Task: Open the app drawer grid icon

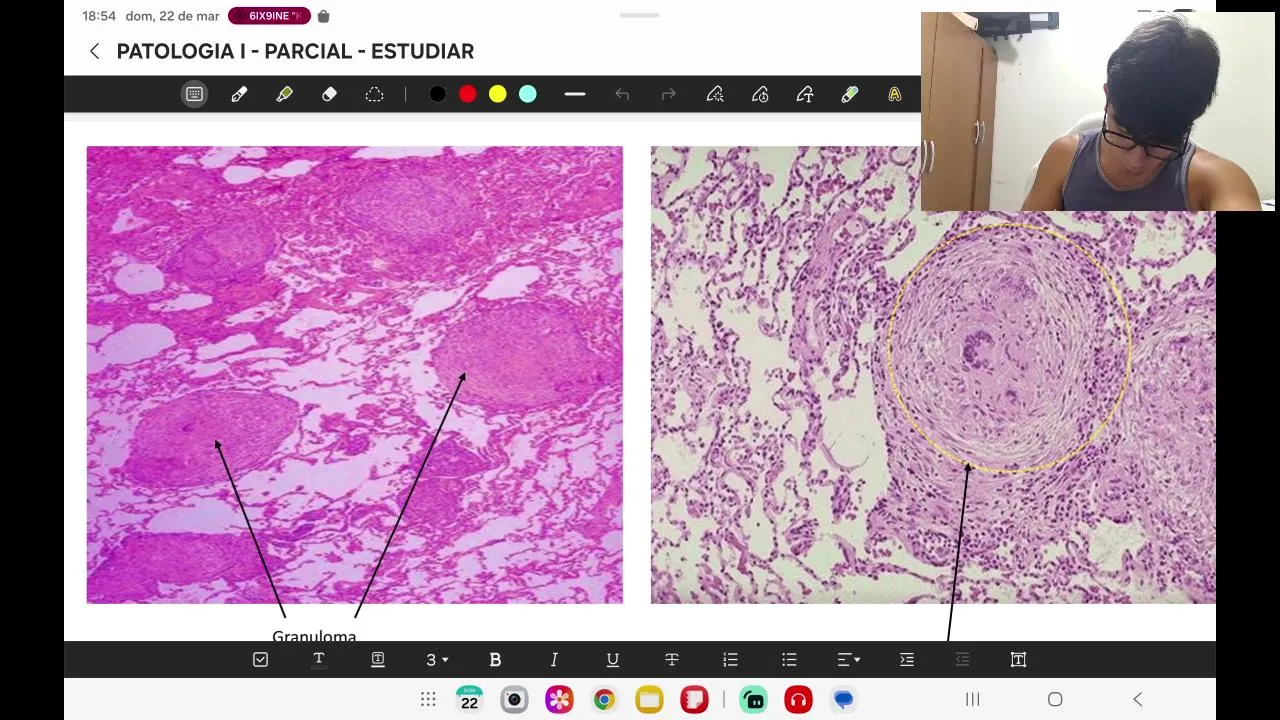Action: (x=428, y=699)
